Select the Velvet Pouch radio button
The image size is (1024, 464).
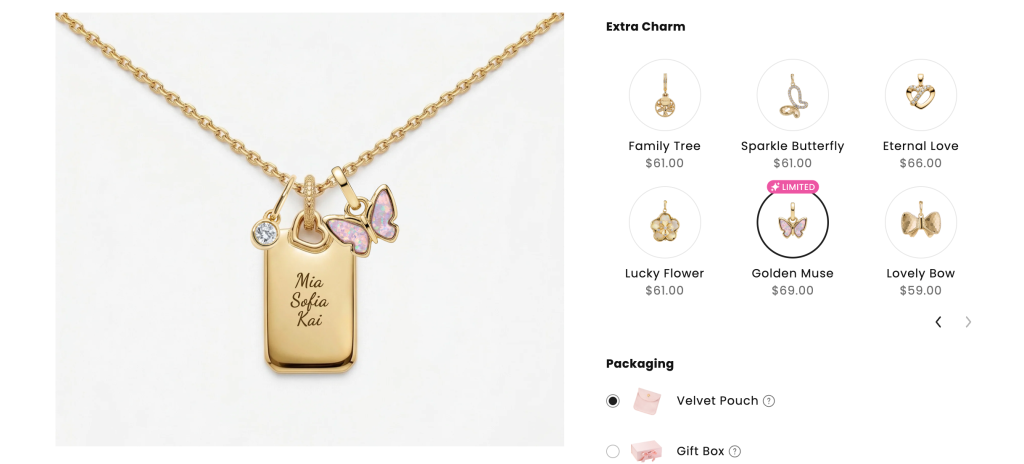pos(613,401)
